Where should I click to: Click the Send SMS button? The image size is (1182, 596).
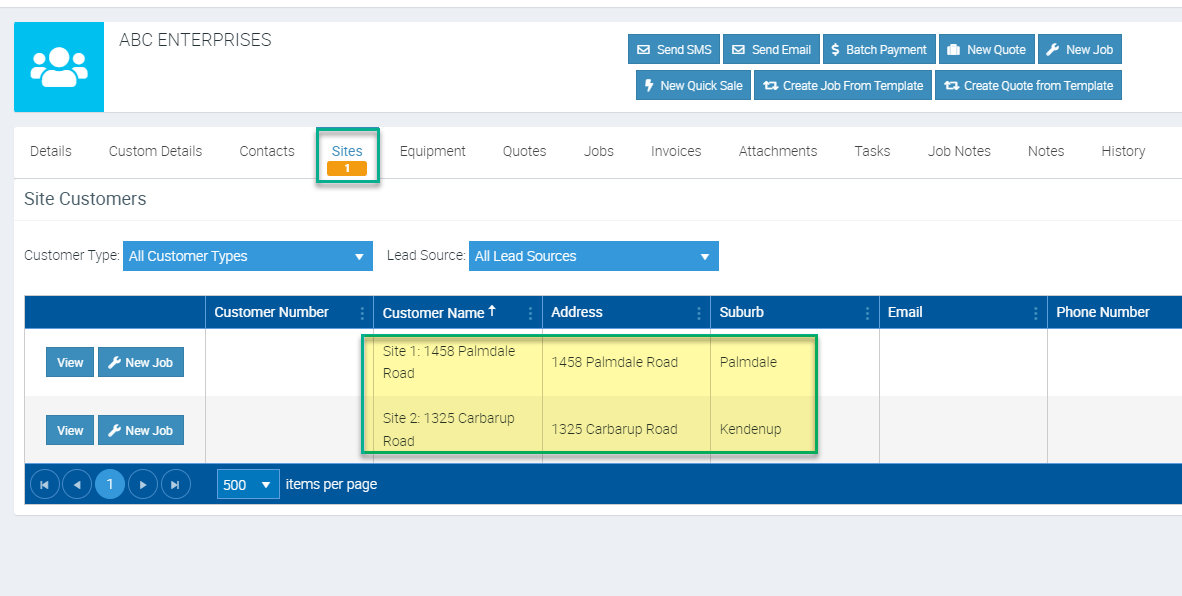tap(674, 49)
